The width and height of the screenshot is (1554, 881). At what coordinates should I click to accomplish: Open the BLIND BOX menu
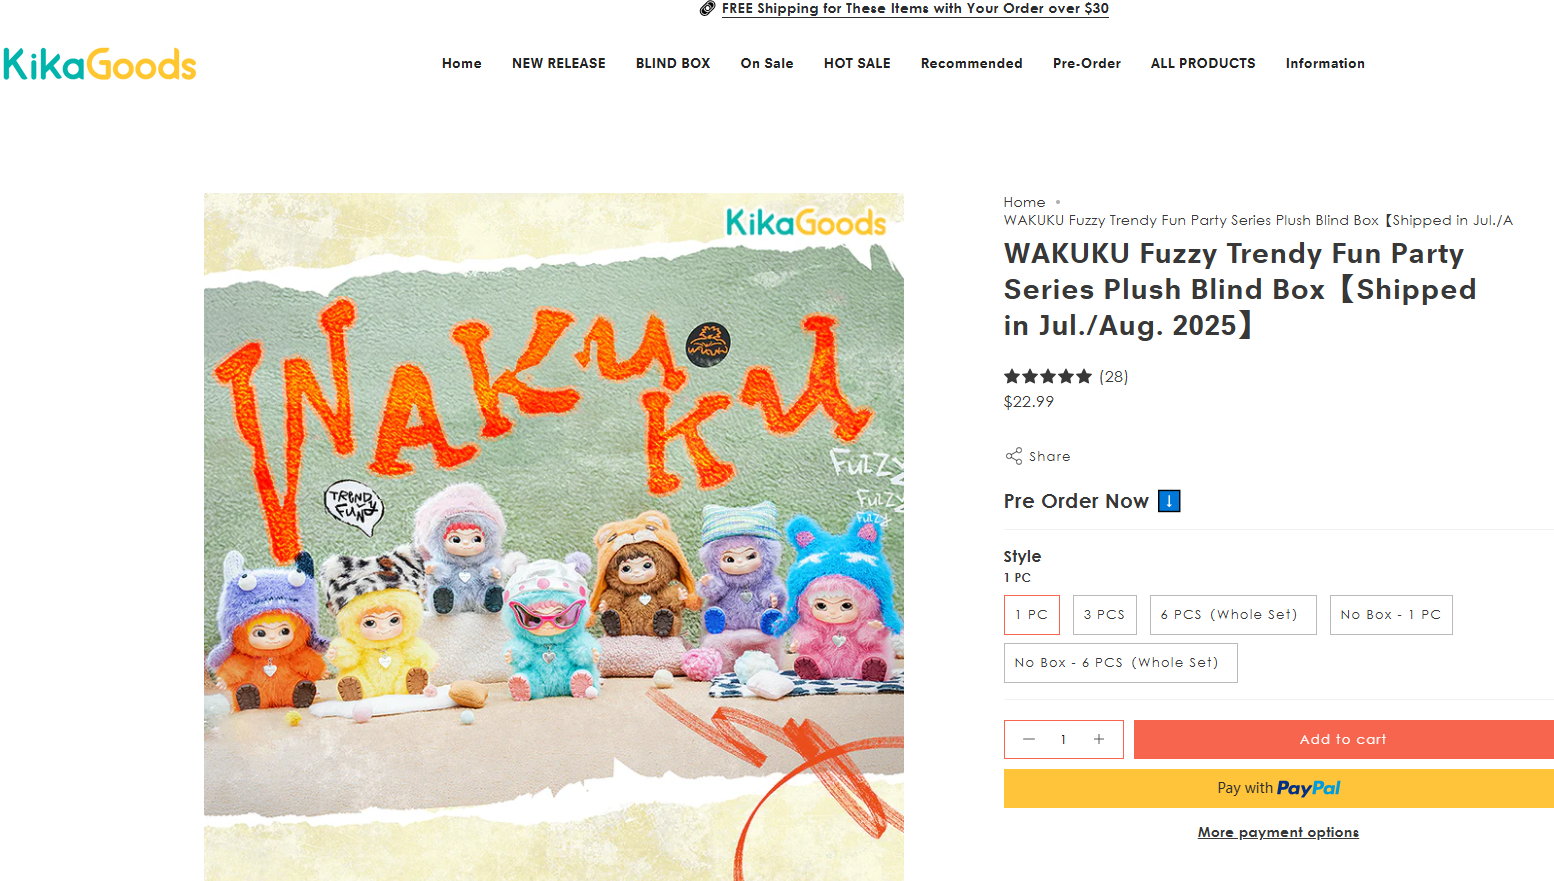(x=673, y=63)
